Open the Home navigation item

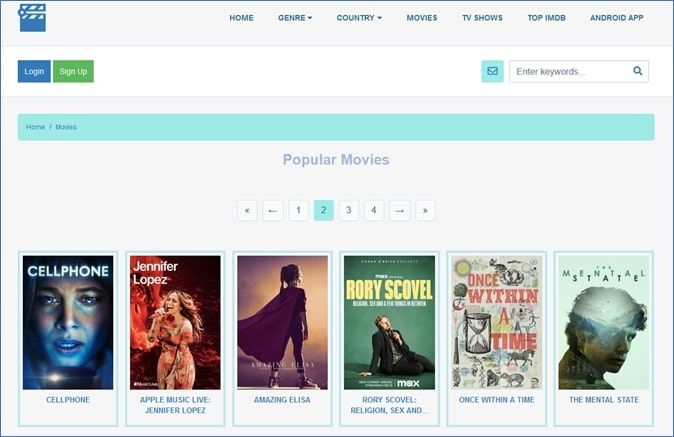coord(241,18)
